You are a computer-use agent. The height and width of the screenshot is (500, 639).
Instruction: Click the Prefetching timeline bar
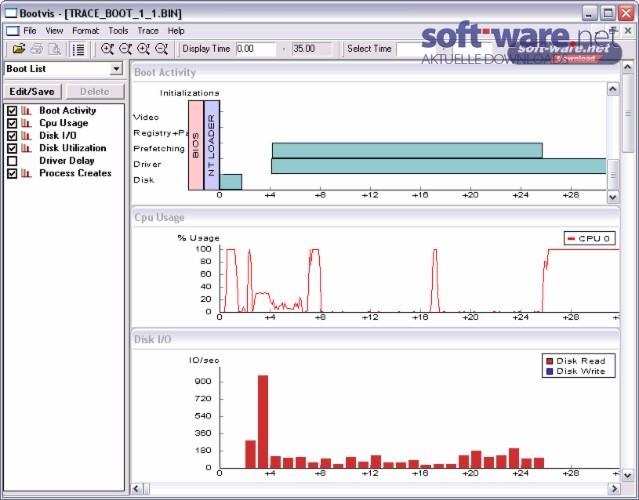click(407, 150)
